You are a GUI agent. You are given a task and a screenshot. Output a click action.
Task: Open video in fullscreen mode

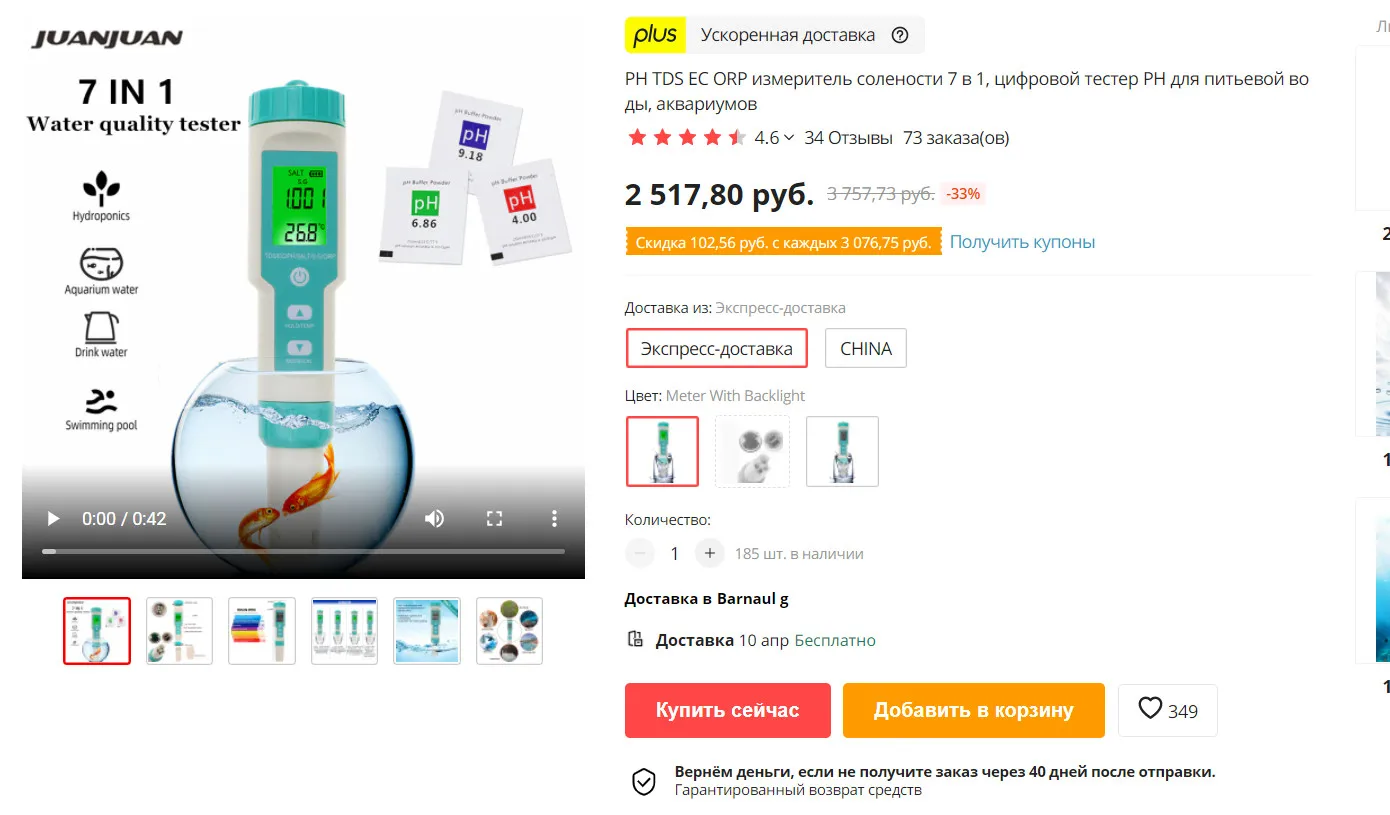click(x=494, y=519)
